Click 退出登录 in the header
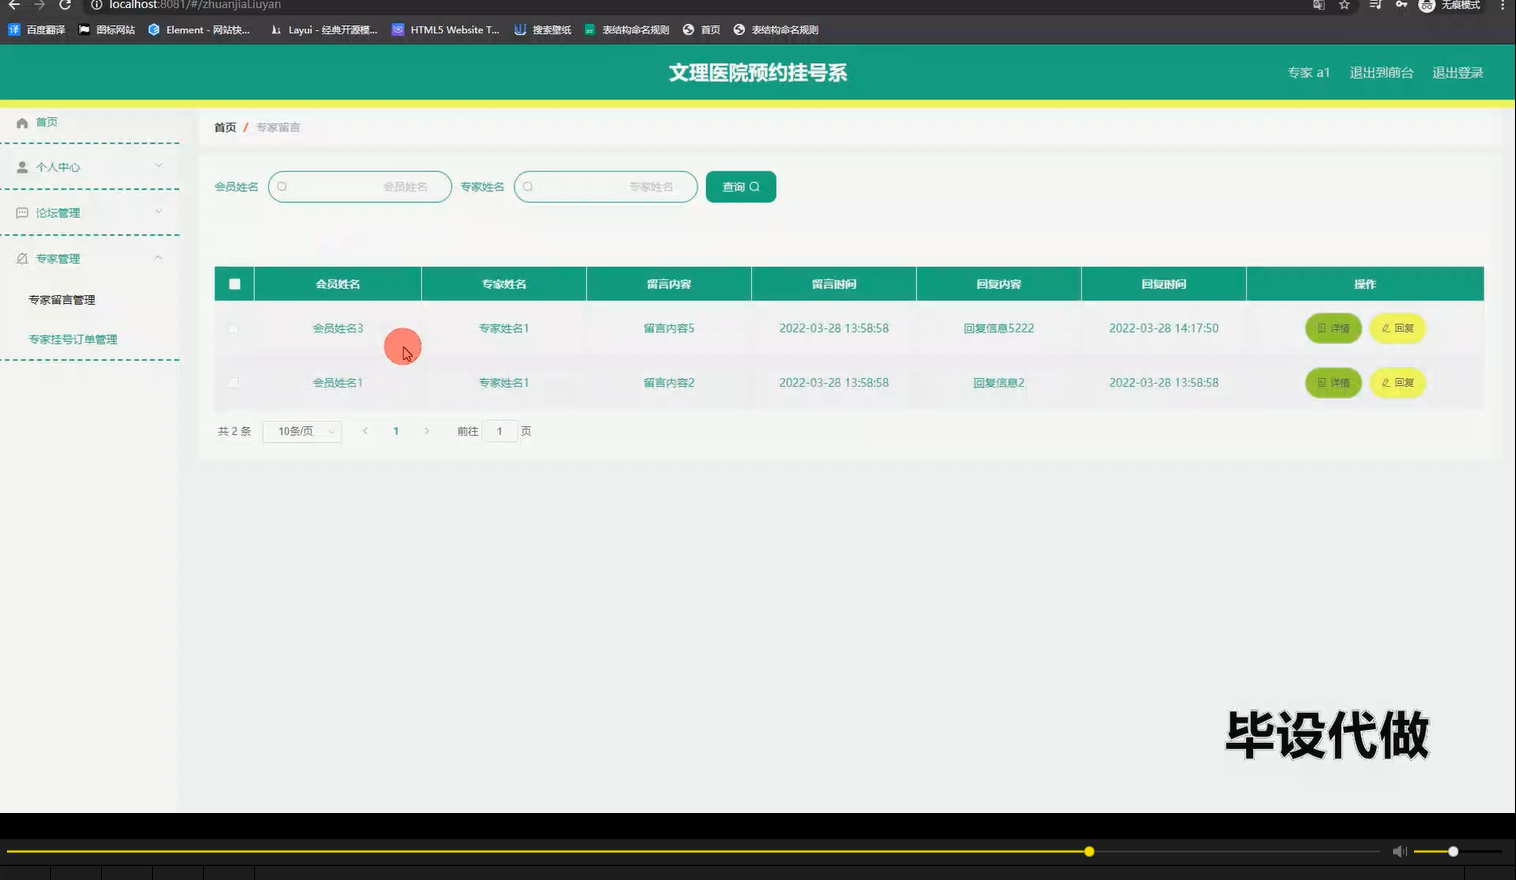The height and width of the screenshot is (880, 1516). click(1457, 73)
